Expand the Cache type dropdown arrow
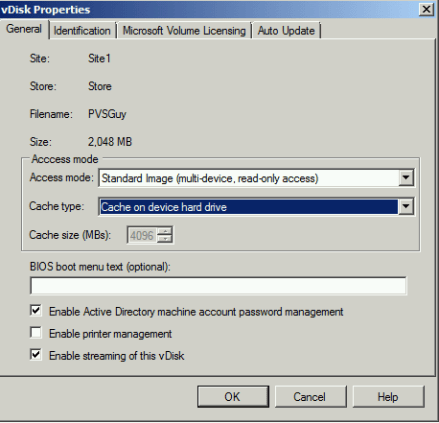 (406, 207)
